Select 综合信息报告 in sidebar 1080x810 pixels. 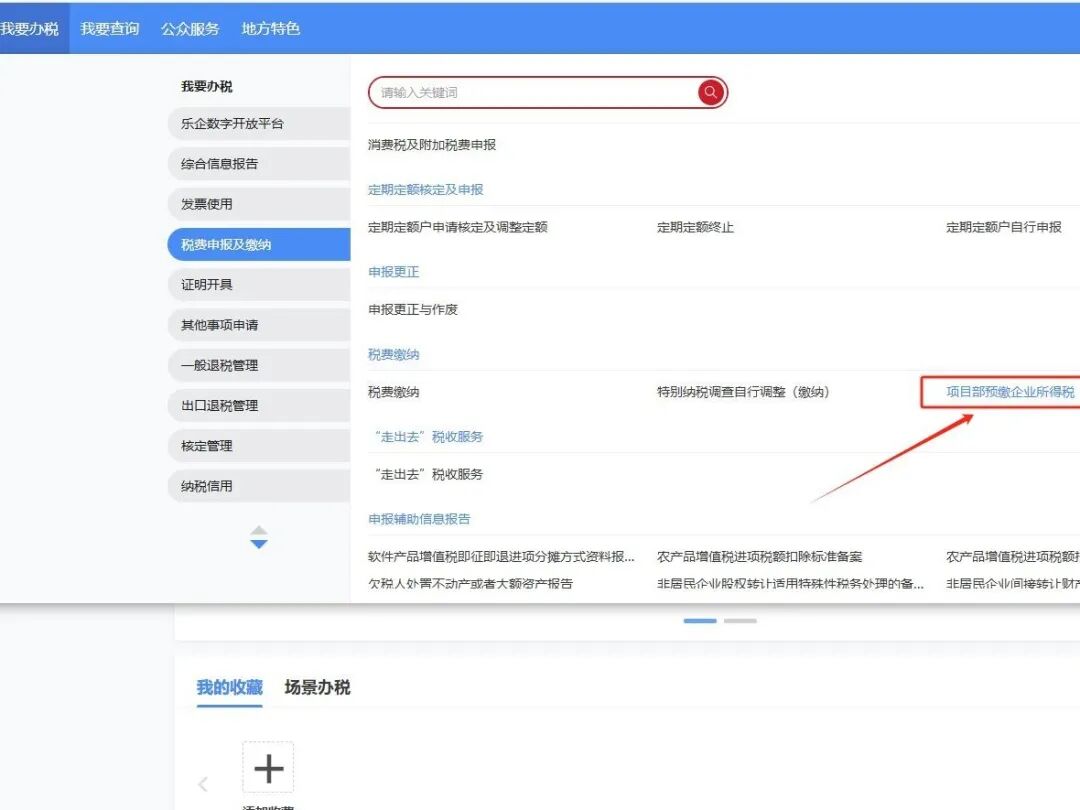click(x=259, y=164)
